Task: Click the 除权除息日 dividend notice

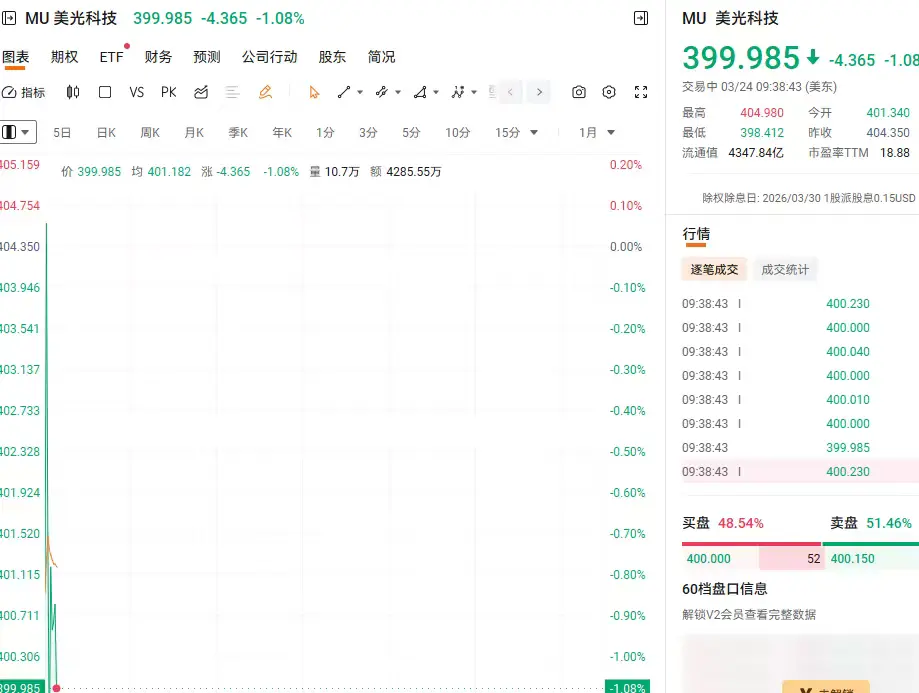Action: tap(809, 198)
